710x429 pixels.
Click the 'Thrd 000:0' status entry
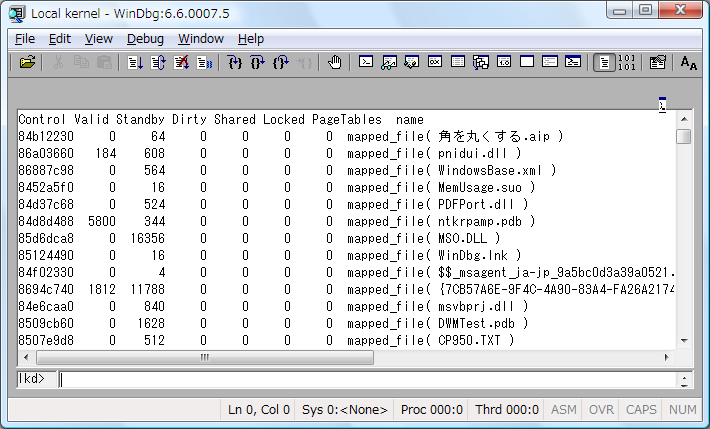(507, 410)
